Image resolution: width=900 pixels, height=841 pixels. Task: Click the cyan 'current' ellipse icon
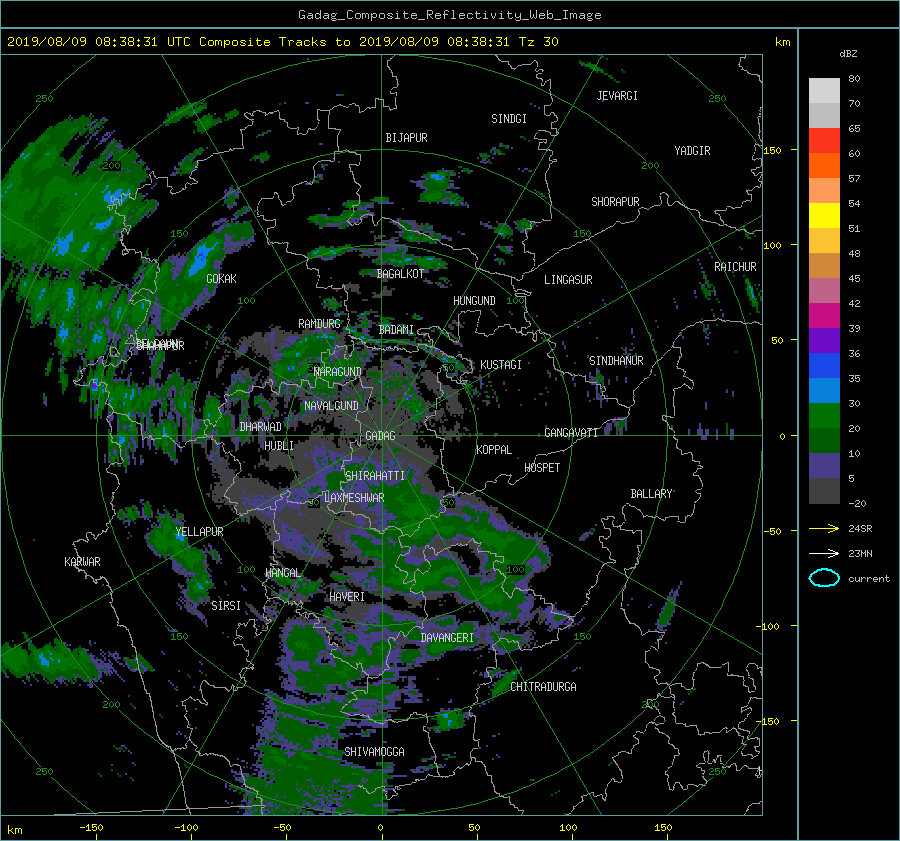(824, 578)
